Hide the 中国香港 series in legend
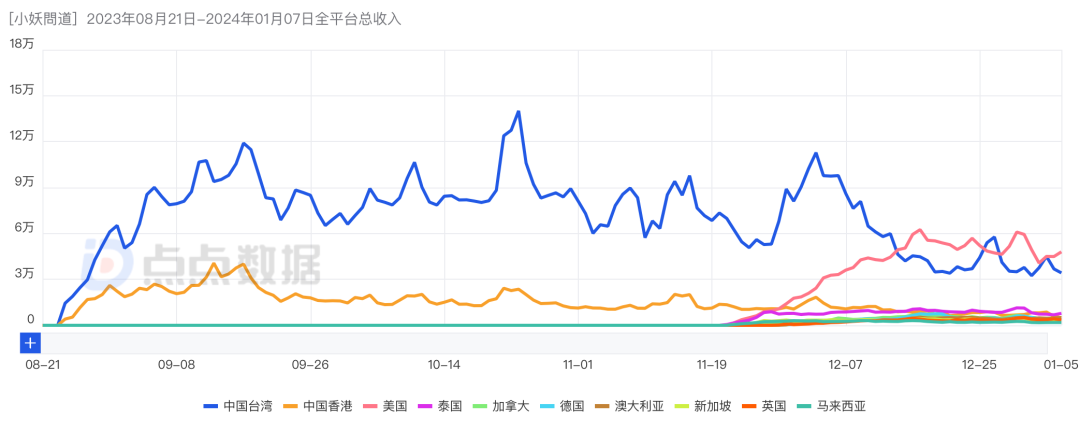Screen dimensions: 1080x431 click(x=314, y=406)
